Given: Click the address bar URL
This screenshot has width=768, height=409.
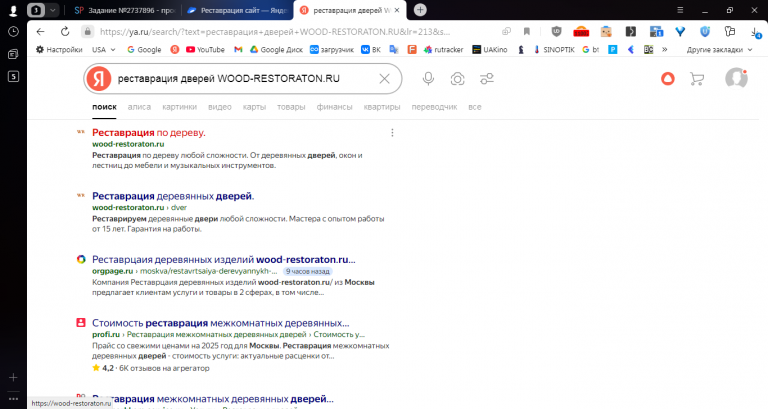Looking at the screenshot, I should (274, 31).
